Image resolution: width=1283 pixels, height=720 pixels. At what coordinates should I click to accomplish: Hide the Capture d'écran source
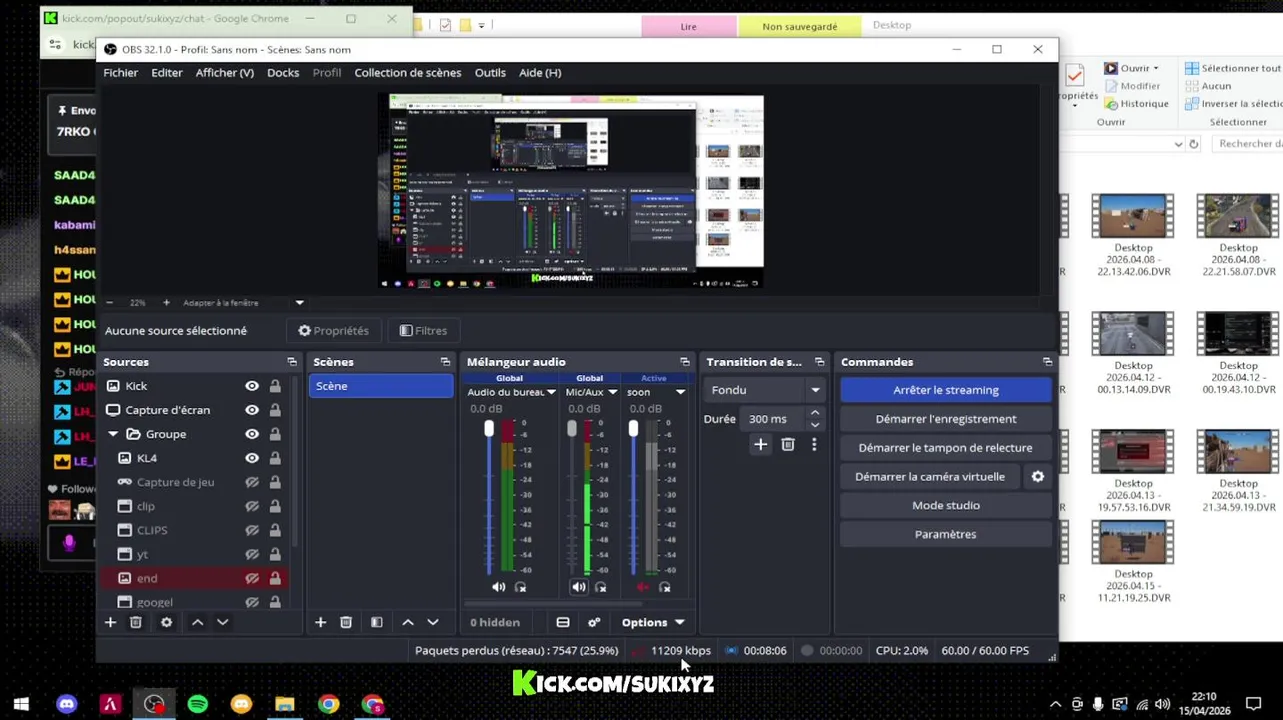click(x=252, y=410)
